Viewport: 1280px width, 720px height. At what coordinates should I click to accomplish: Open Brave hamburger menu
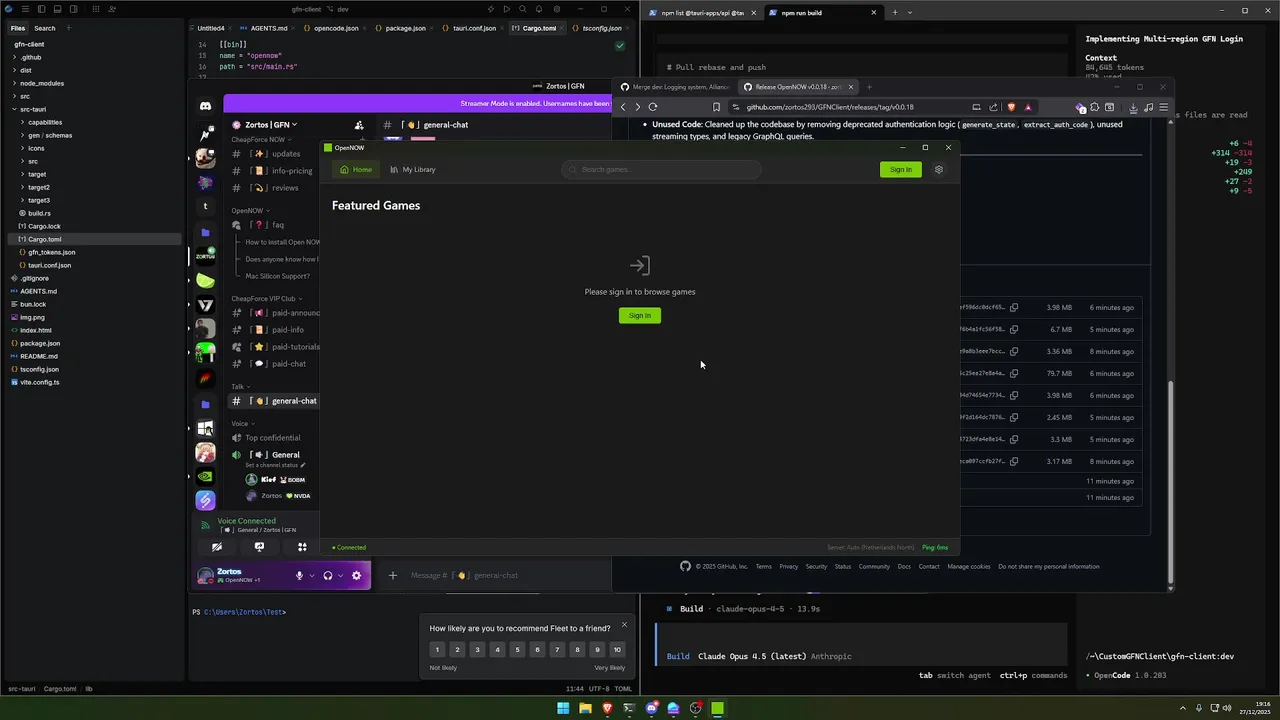[1163, 107]
